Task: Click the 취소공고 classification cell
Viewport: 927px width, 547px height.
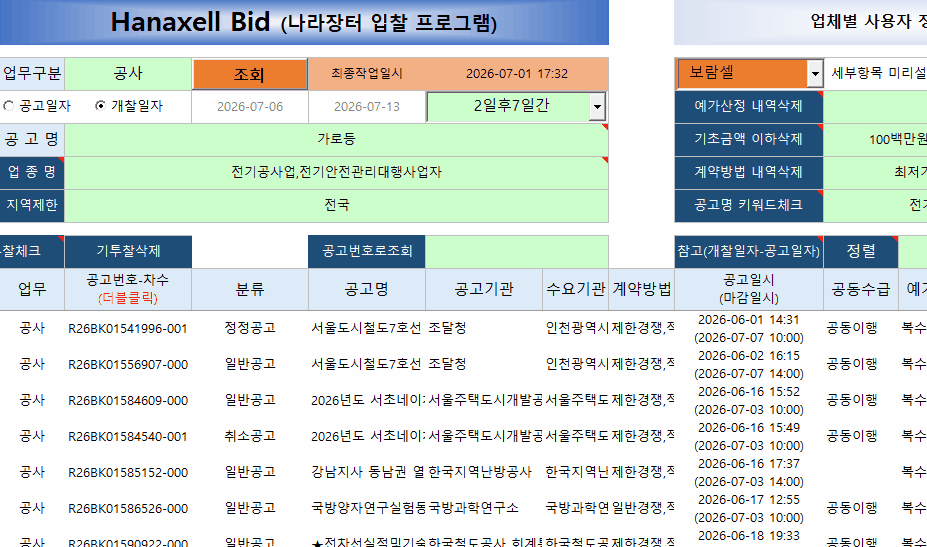Action: point(249,436)
